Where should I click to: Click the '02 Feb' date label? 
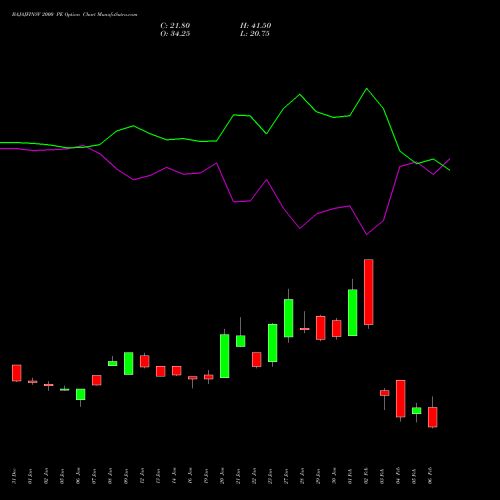pos(366,476)
